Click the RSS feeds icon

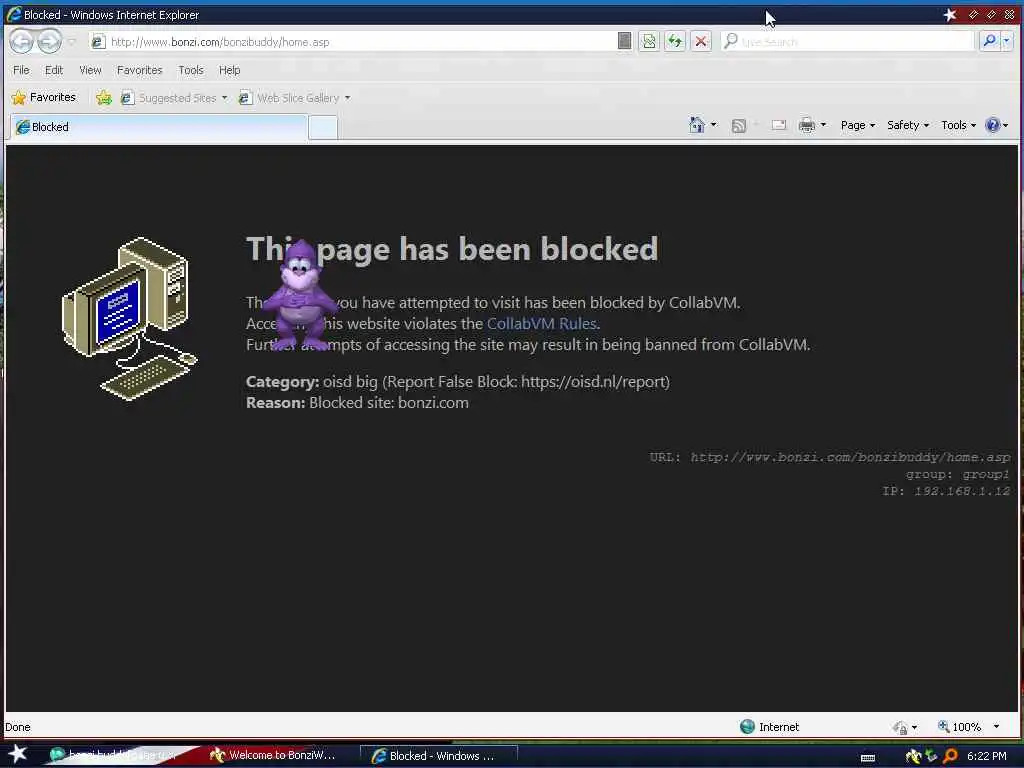[739, 125]
